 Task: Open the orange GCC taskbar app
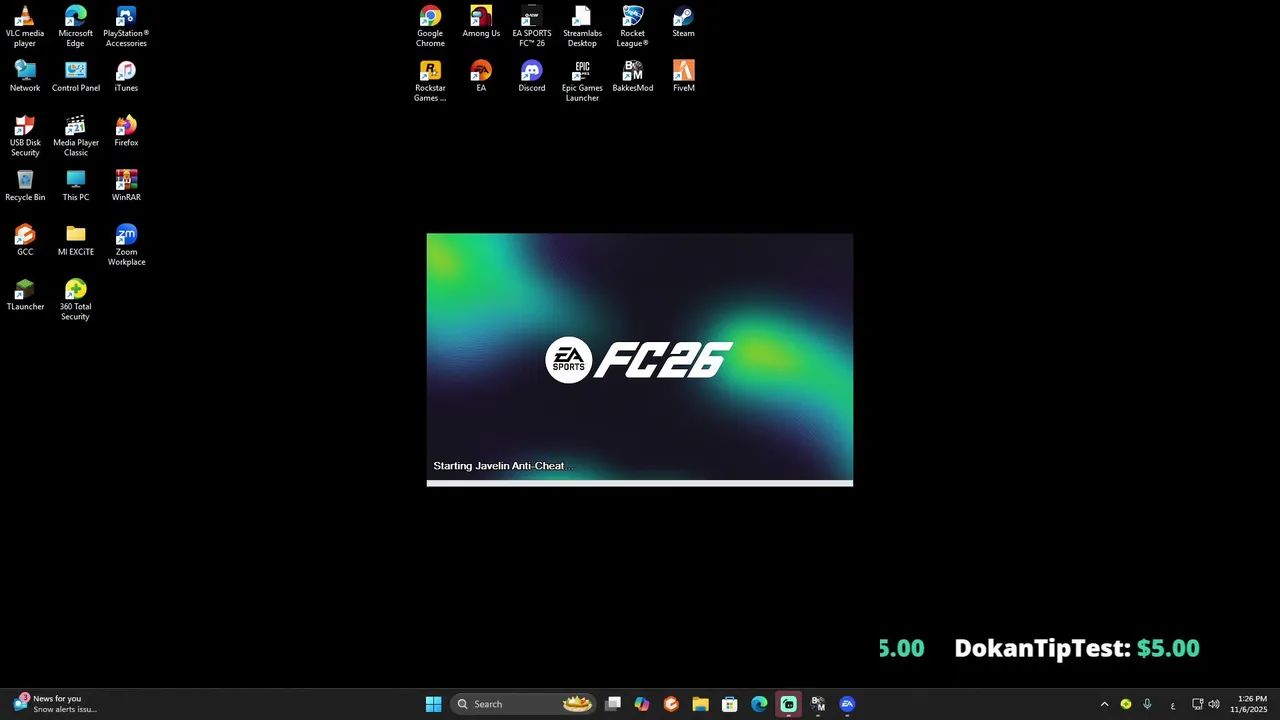(671, 704)
